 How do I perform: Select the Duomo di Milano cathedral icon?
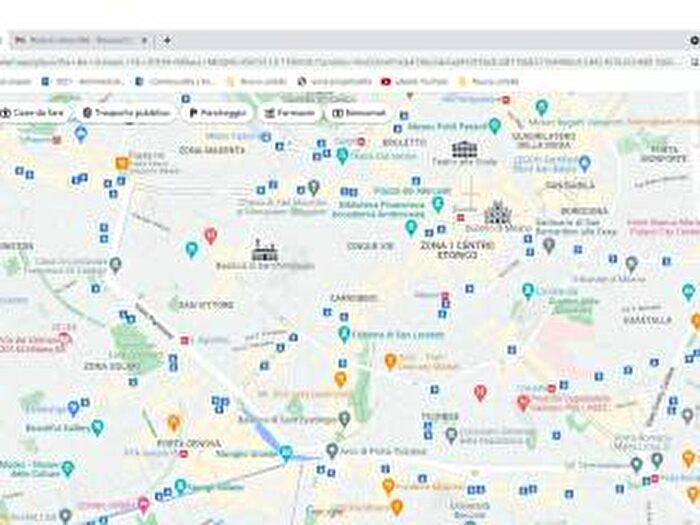click(x=497, y=212)
